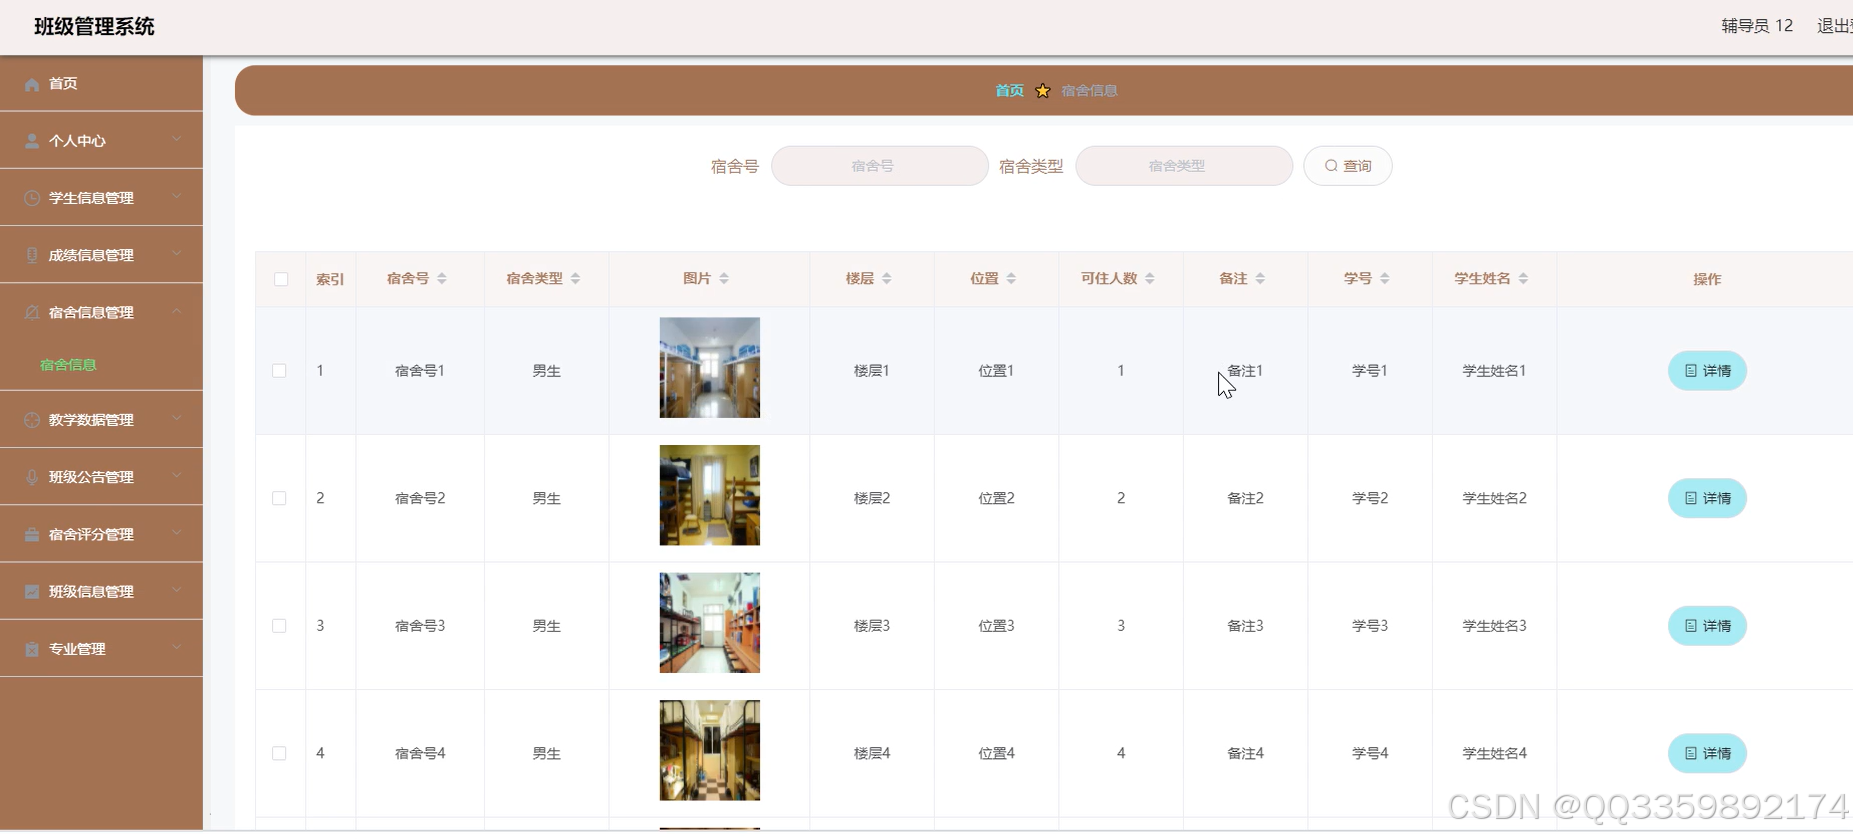Open 学生信息管理 in the sidebar
The height and width of the screenshot is (839, 1853).
pyautogui.click(x=101, y=198)
